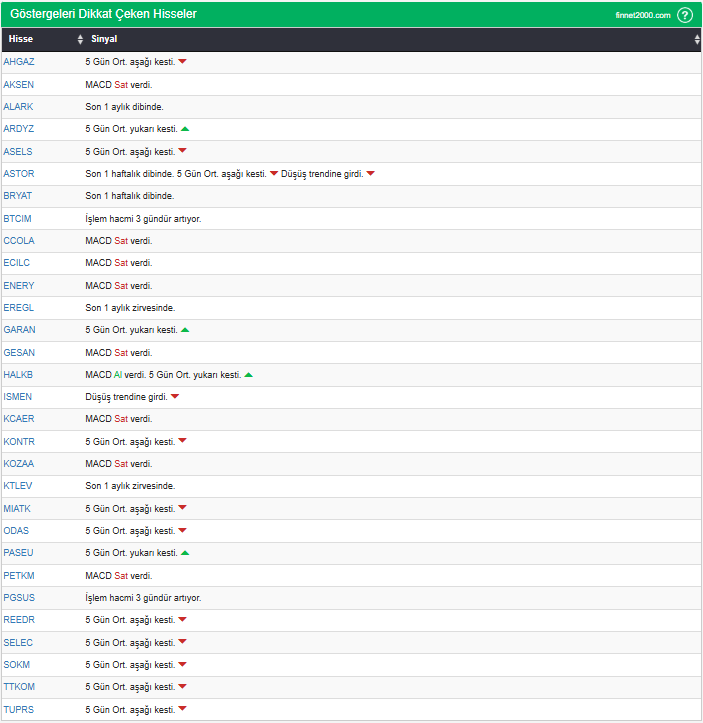Select the PGSUS ticker link
The image size is (703, 723).
(18, 598)
